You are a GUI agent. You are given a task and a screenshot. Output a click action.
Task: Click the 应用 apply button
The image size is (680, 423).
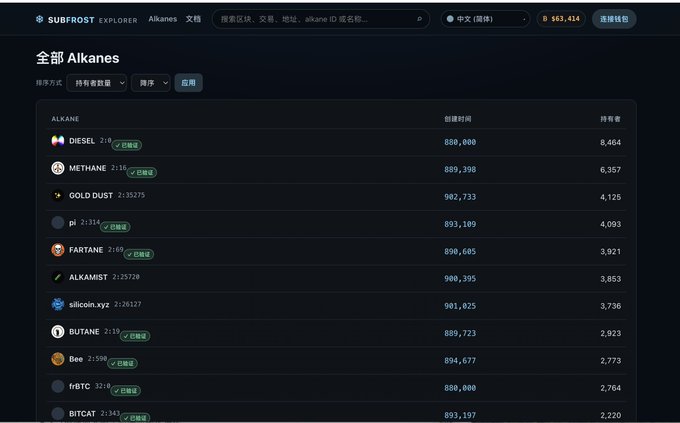(189, 83)
